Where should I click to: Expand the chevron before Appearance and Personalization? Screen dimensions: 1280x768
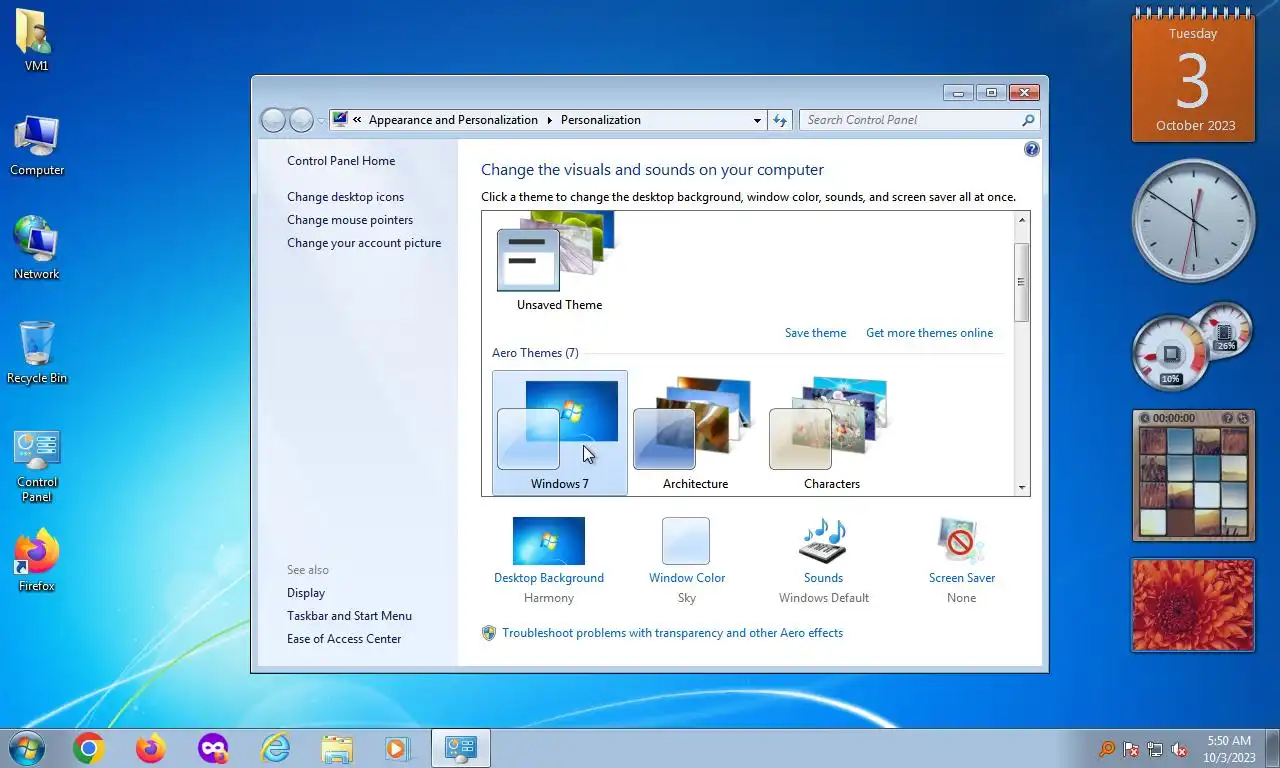(x=357, y=120)
